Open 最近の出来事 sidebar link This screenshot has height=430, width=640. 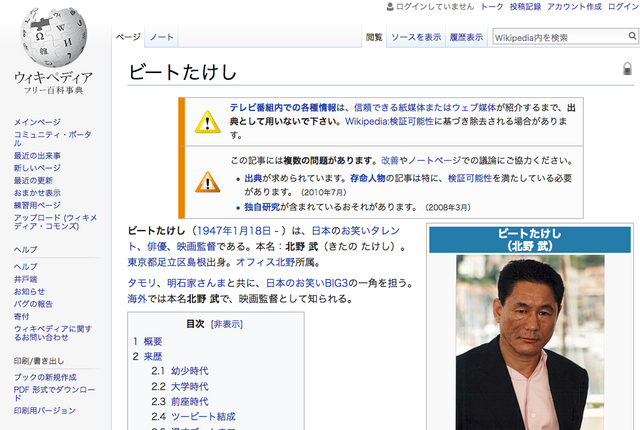pyautogui.click(x=37, y=155)
